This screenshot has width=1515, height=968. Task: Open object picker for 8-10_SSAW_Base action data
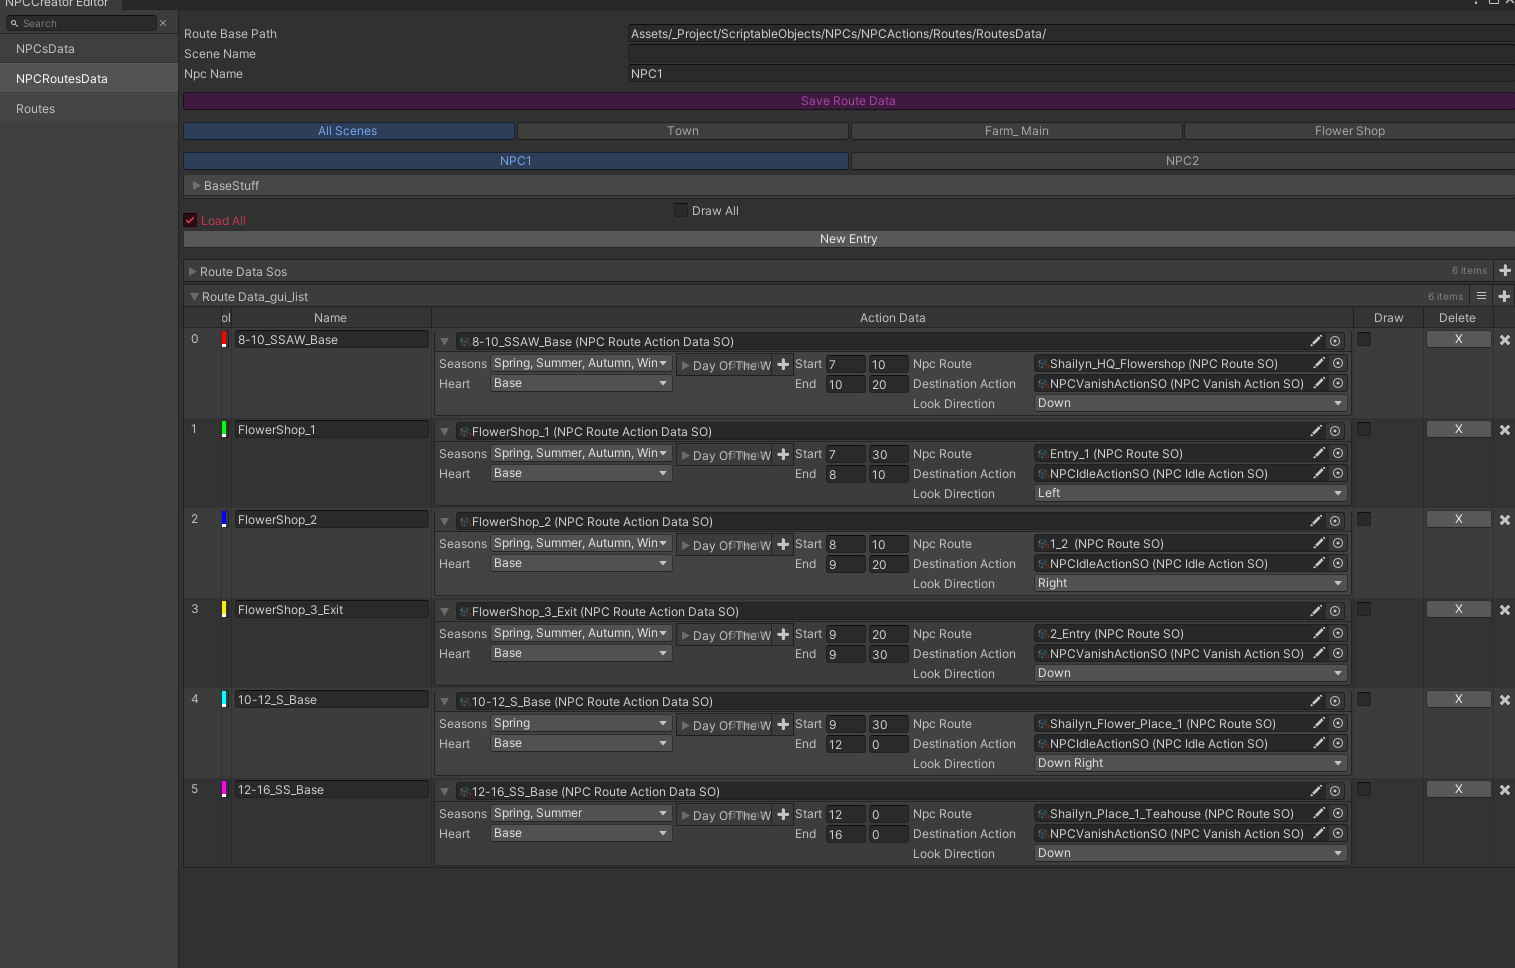point(1335,341)
